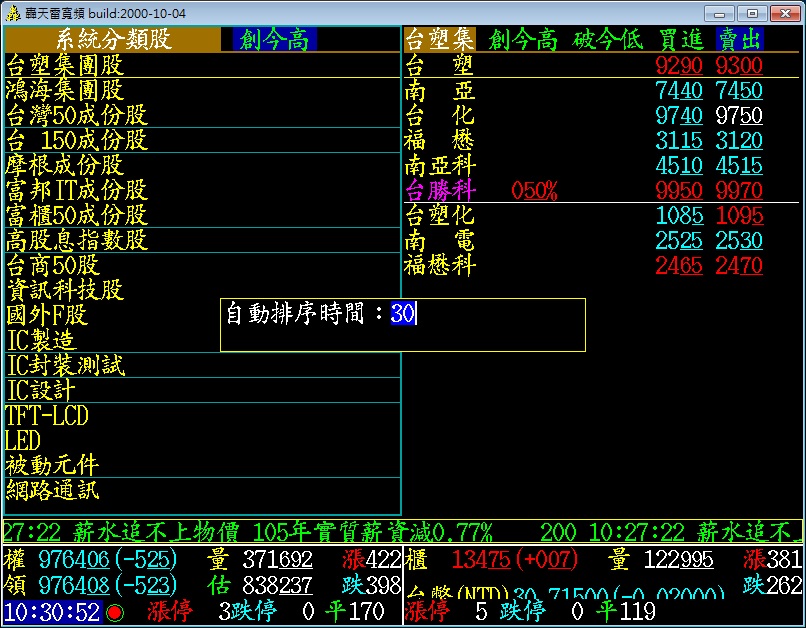Choose the 台灣50成份股 category
This screenshot has height=628, width=806.
coord(77,115)
